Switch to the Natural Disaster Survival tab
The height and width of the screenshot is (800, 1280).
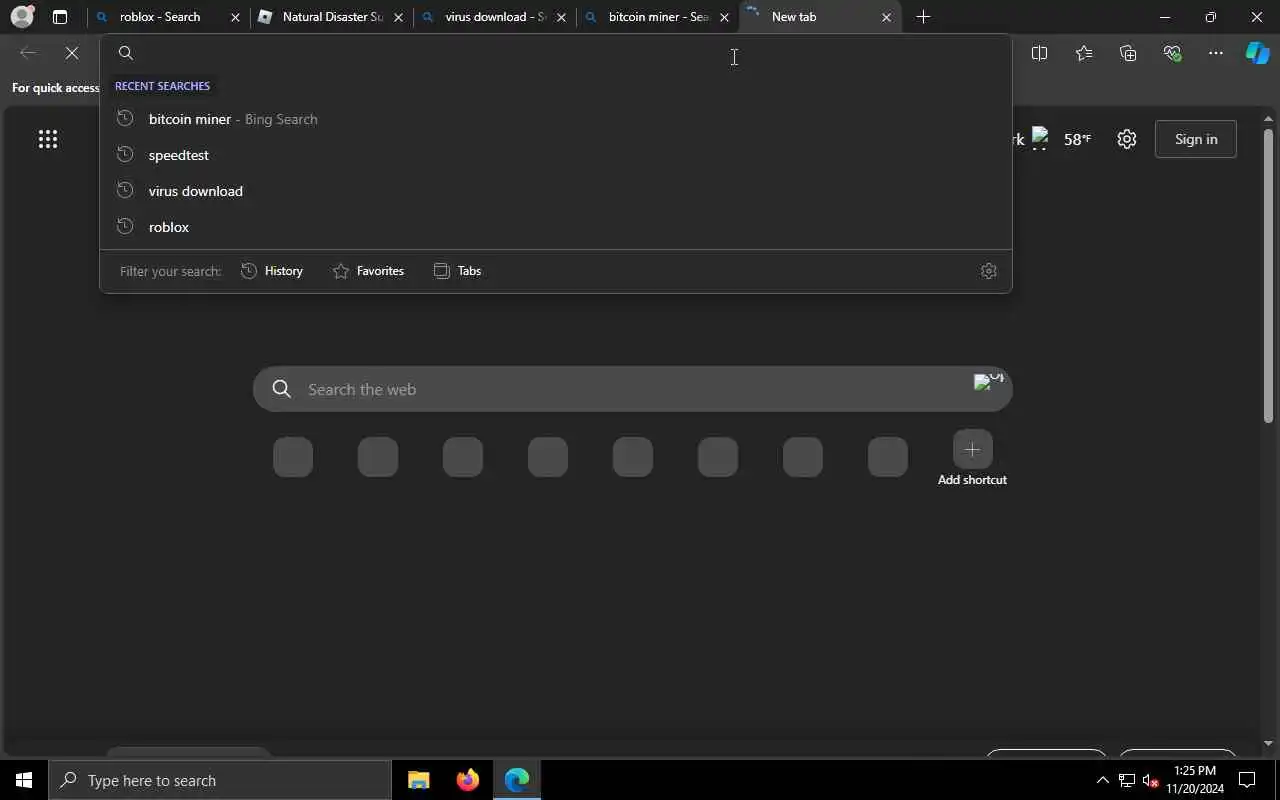[x=330, y=17]
